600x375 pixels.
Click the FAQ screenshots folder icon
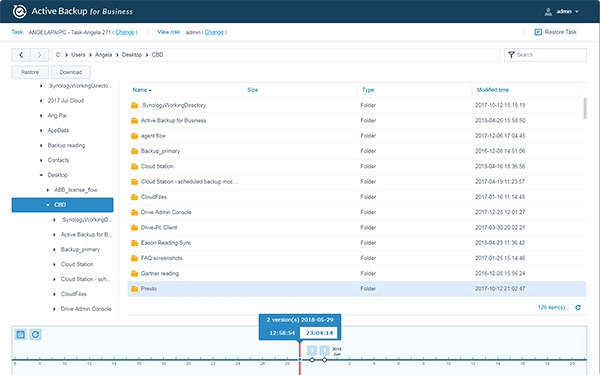[x=134, y=258]
